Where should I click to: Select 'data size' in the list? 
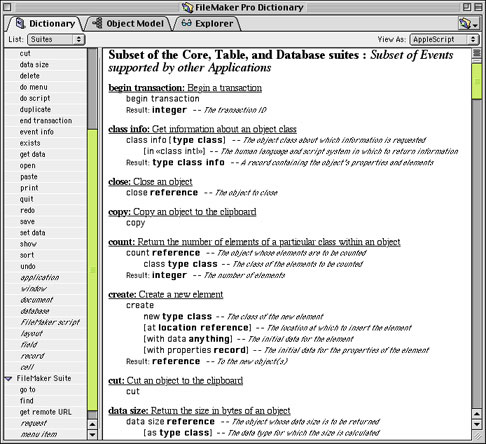(x=34, y=65)
